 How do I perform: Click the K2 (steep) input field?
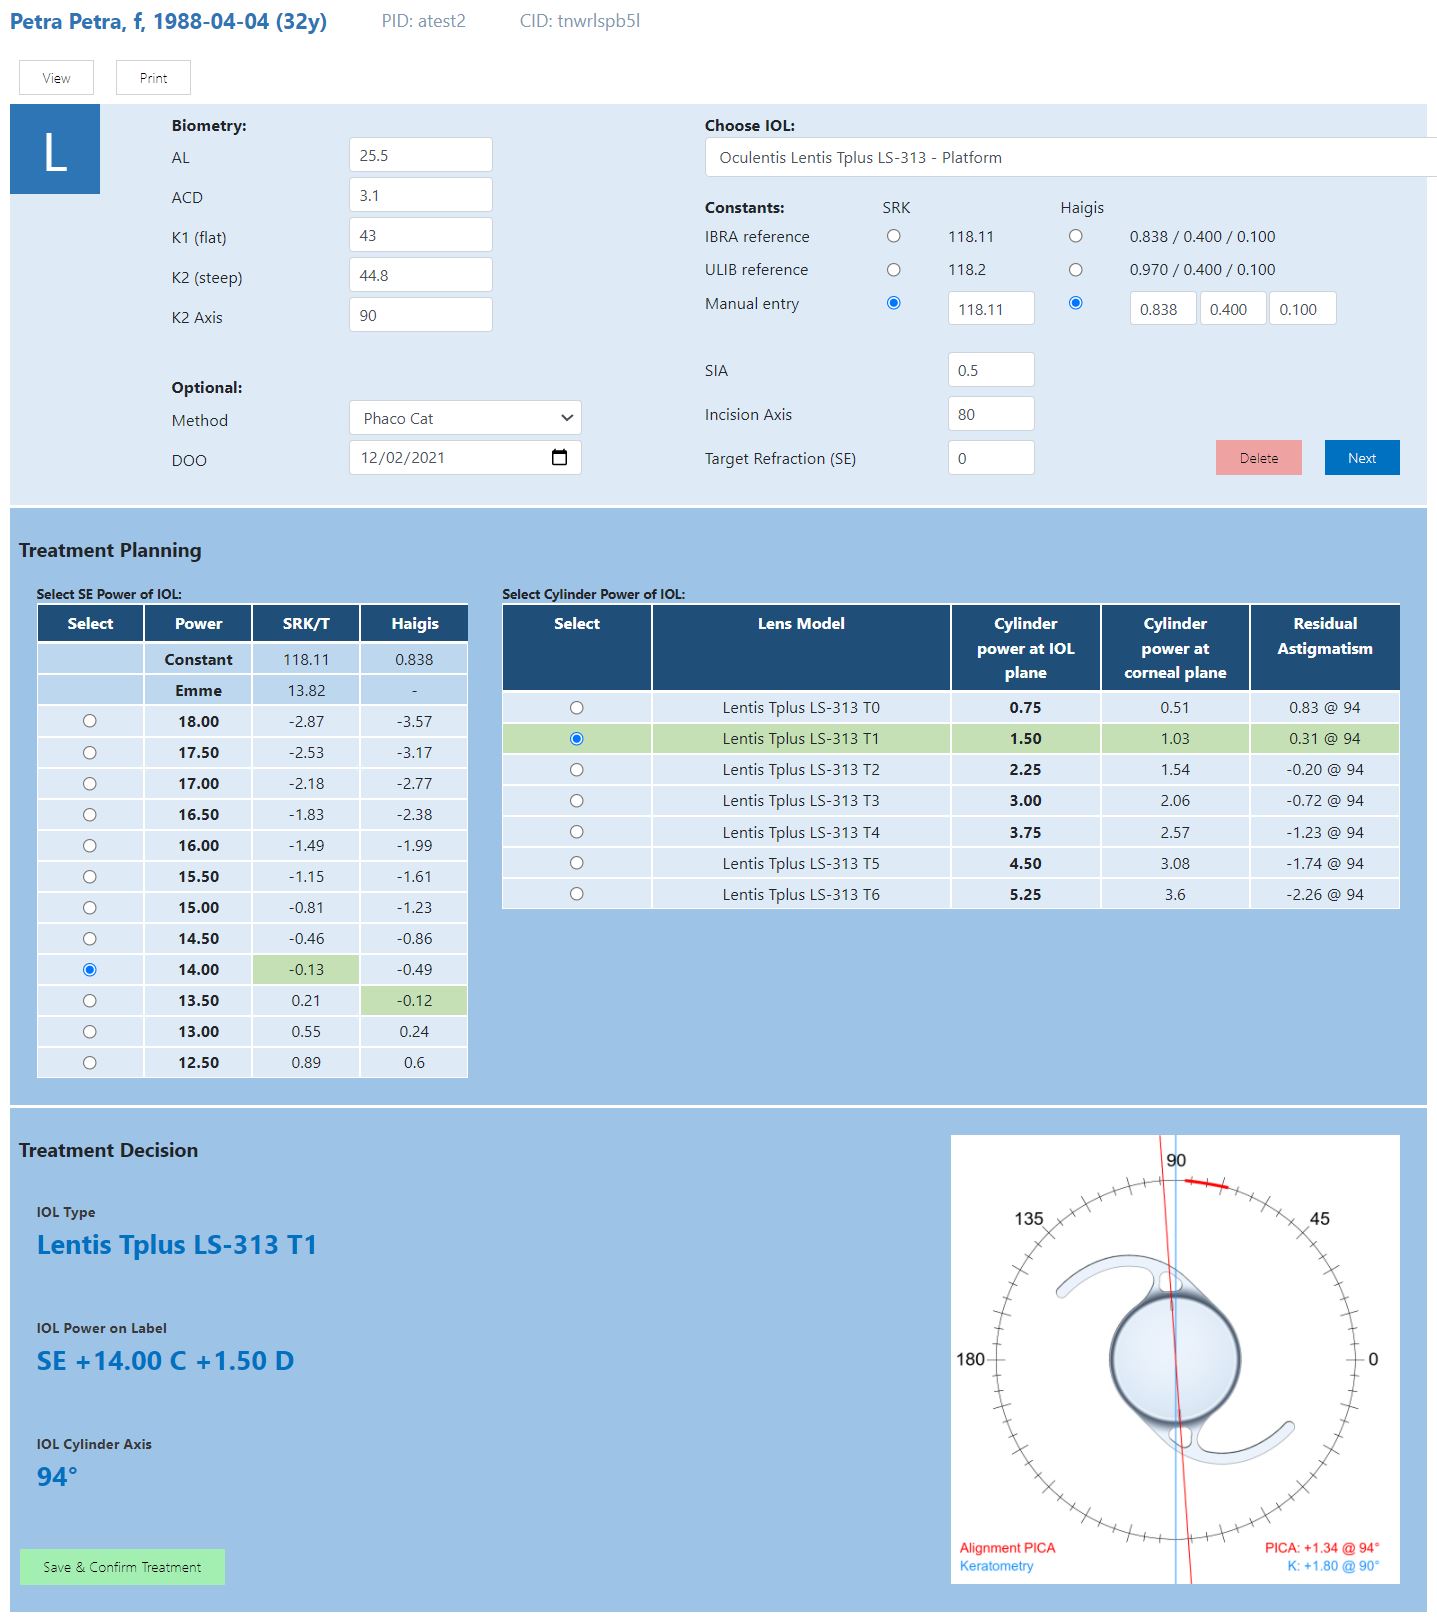pyautogui.click(x=421, y=275)
